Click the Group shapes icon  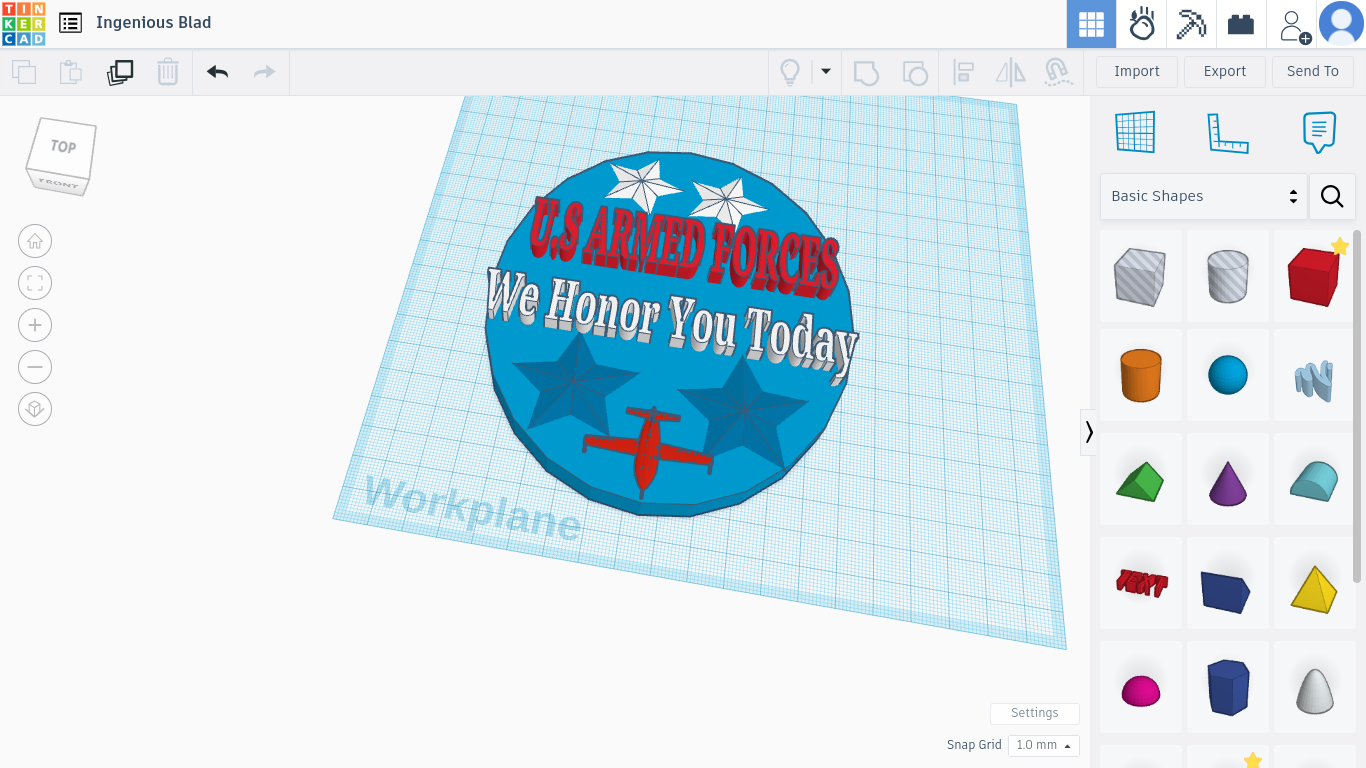click(x=866, y=72)
